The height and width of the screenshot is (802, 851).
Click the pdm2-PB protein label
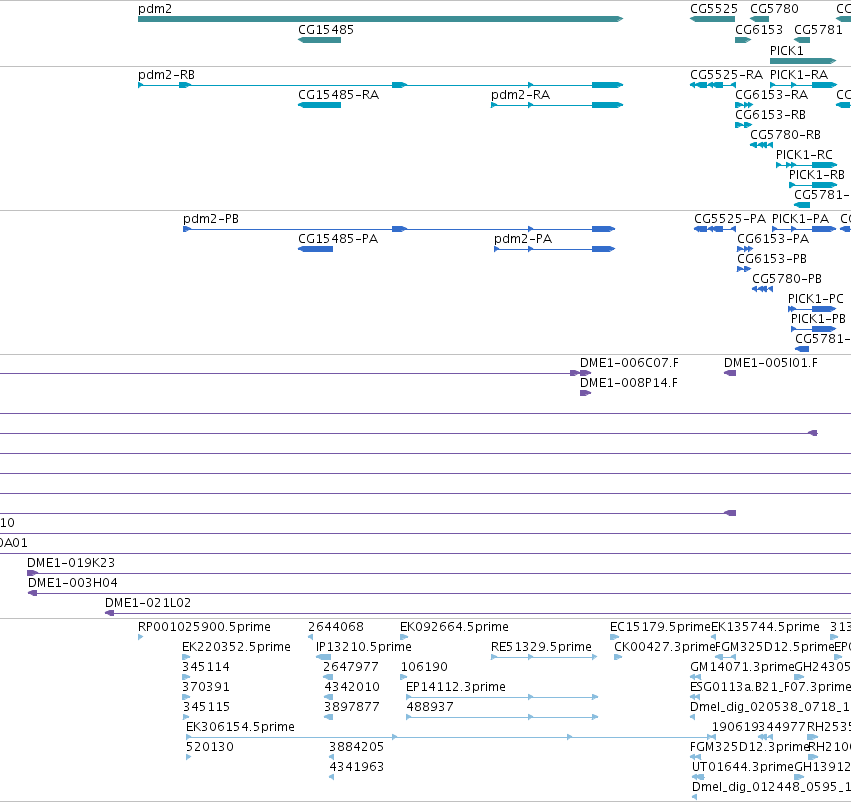(x=211, y=219)
